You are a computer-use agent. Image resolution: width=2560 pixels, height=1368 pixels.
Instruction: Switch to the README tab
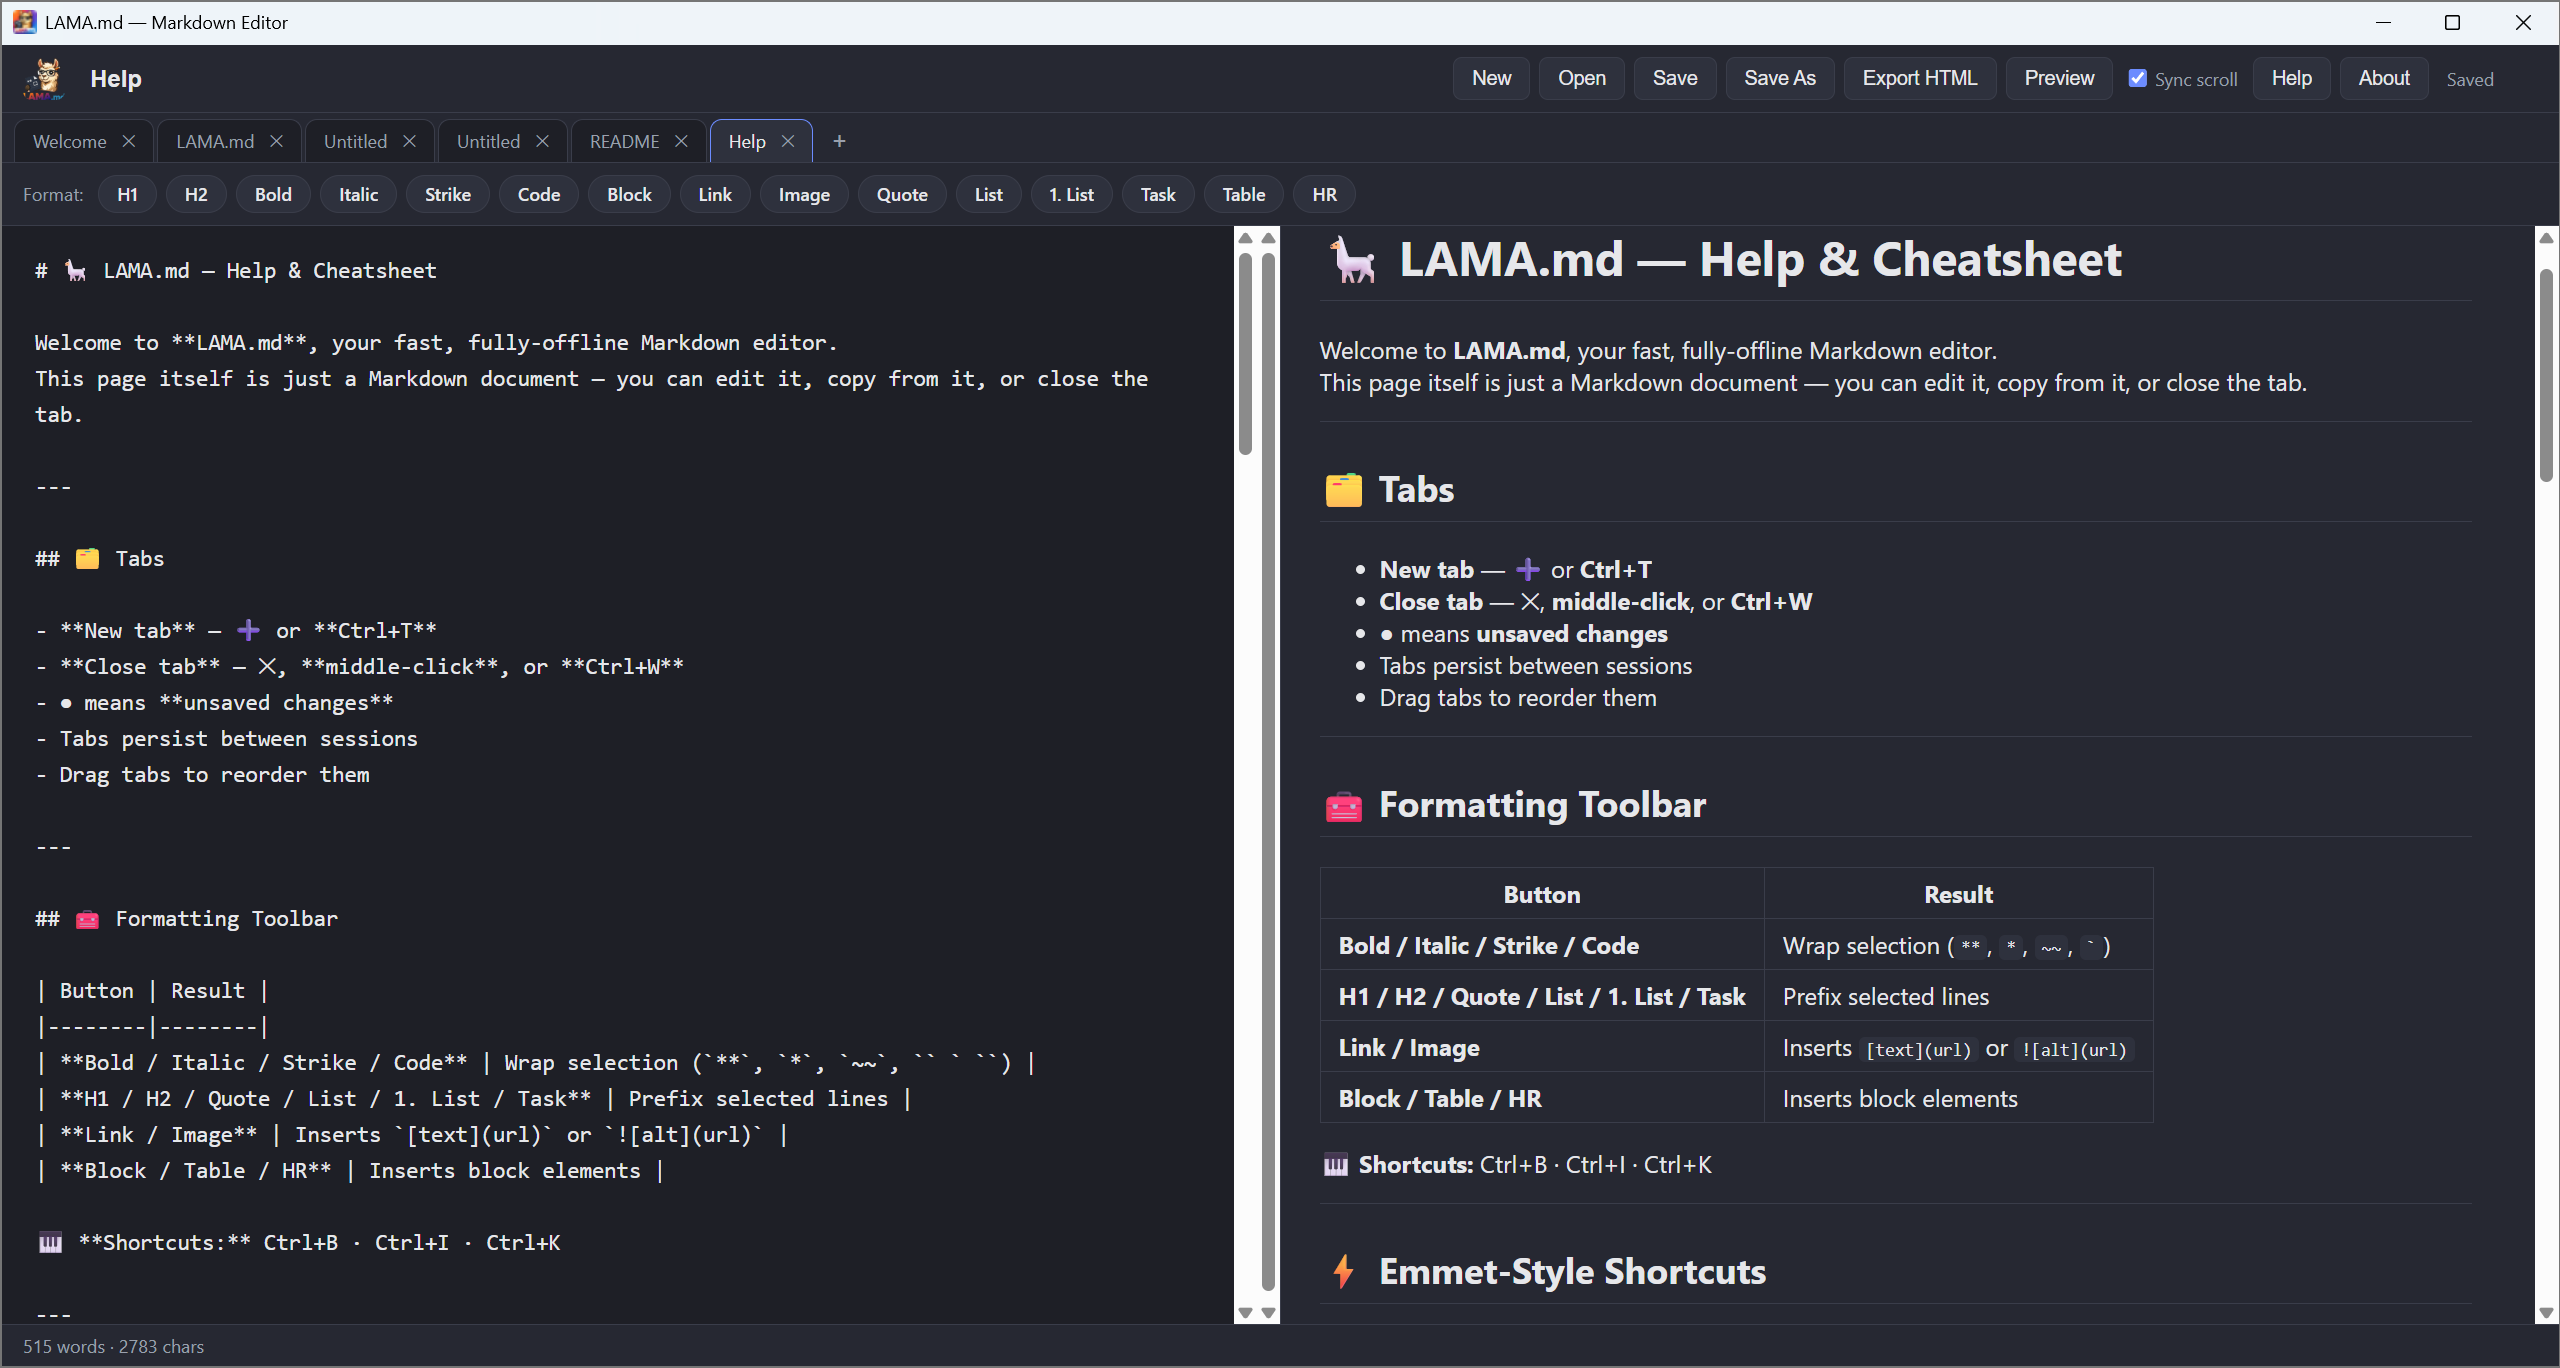pos(624,141)
